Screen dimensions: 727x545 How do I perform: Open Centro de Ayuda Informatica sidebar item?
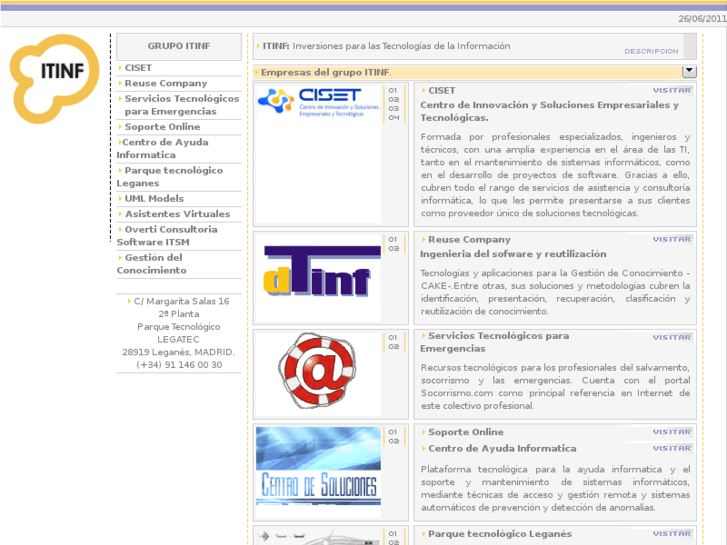pos(162,148)
